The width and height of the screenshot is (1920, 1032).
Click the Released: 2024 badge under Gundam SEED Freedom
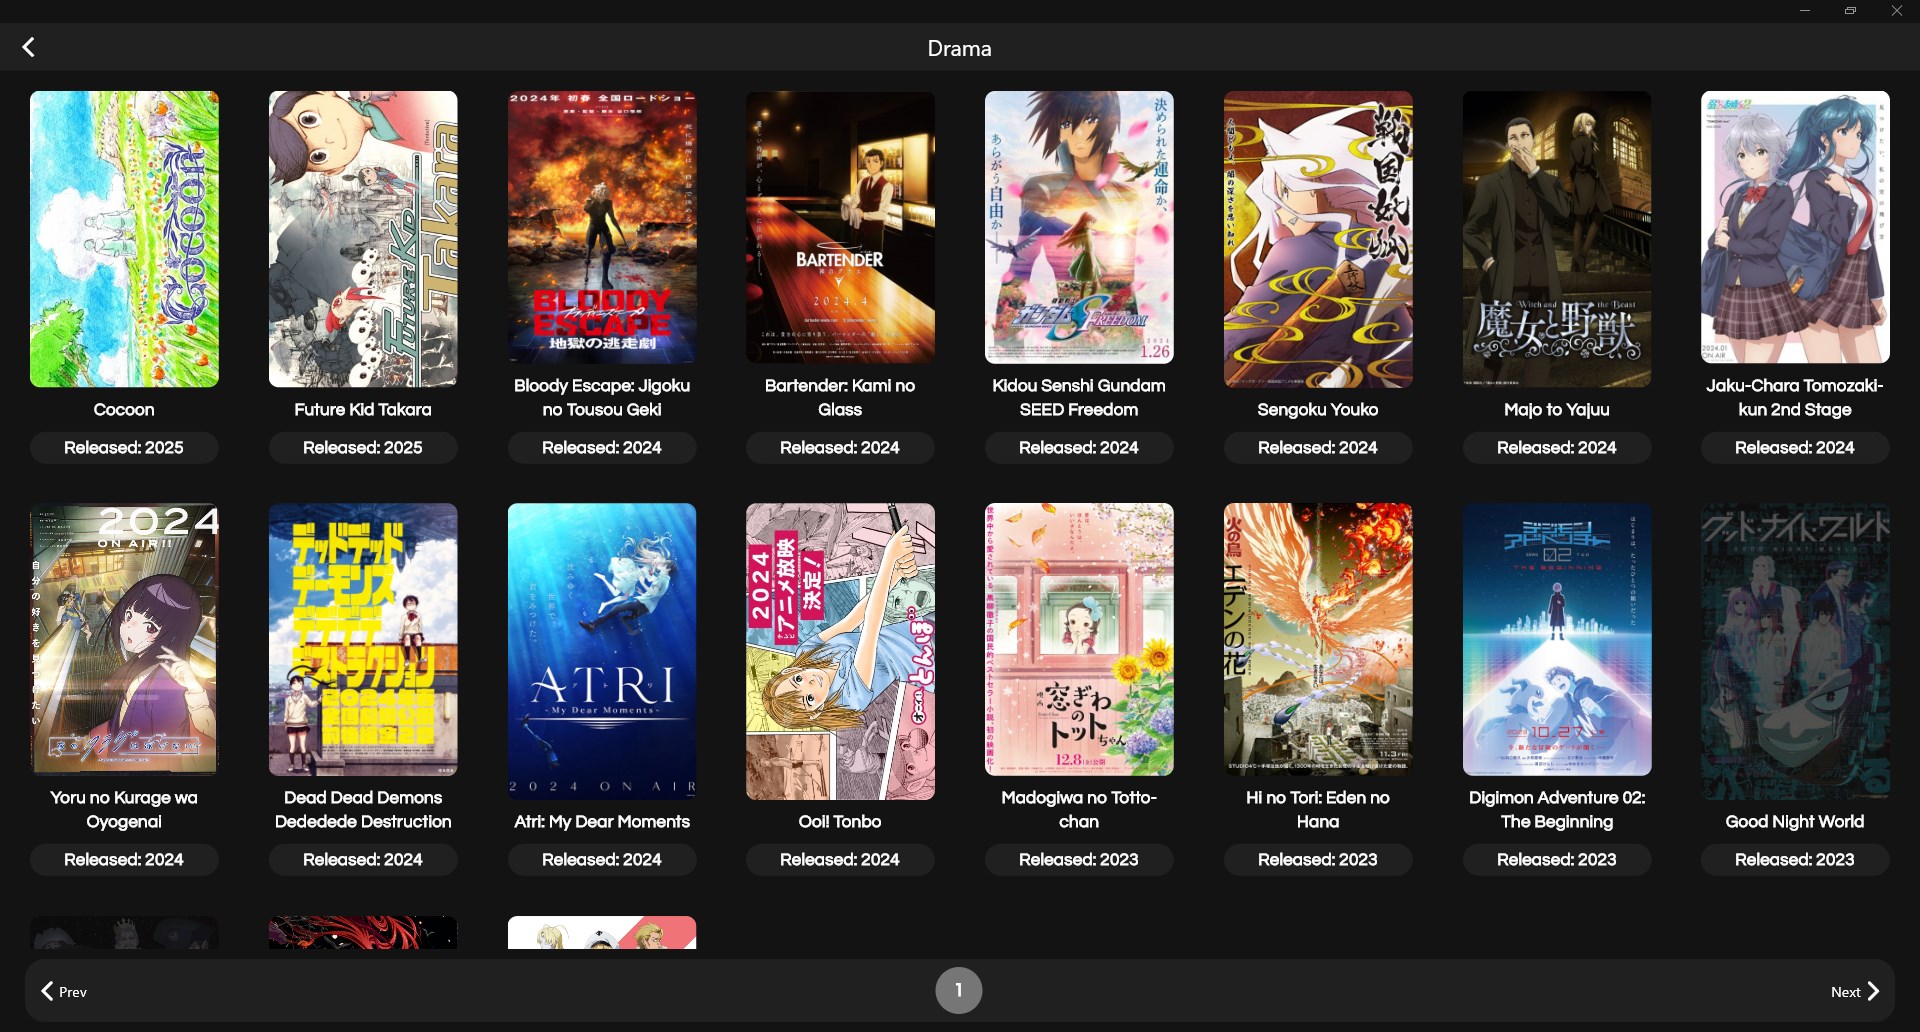[1079, 447]
